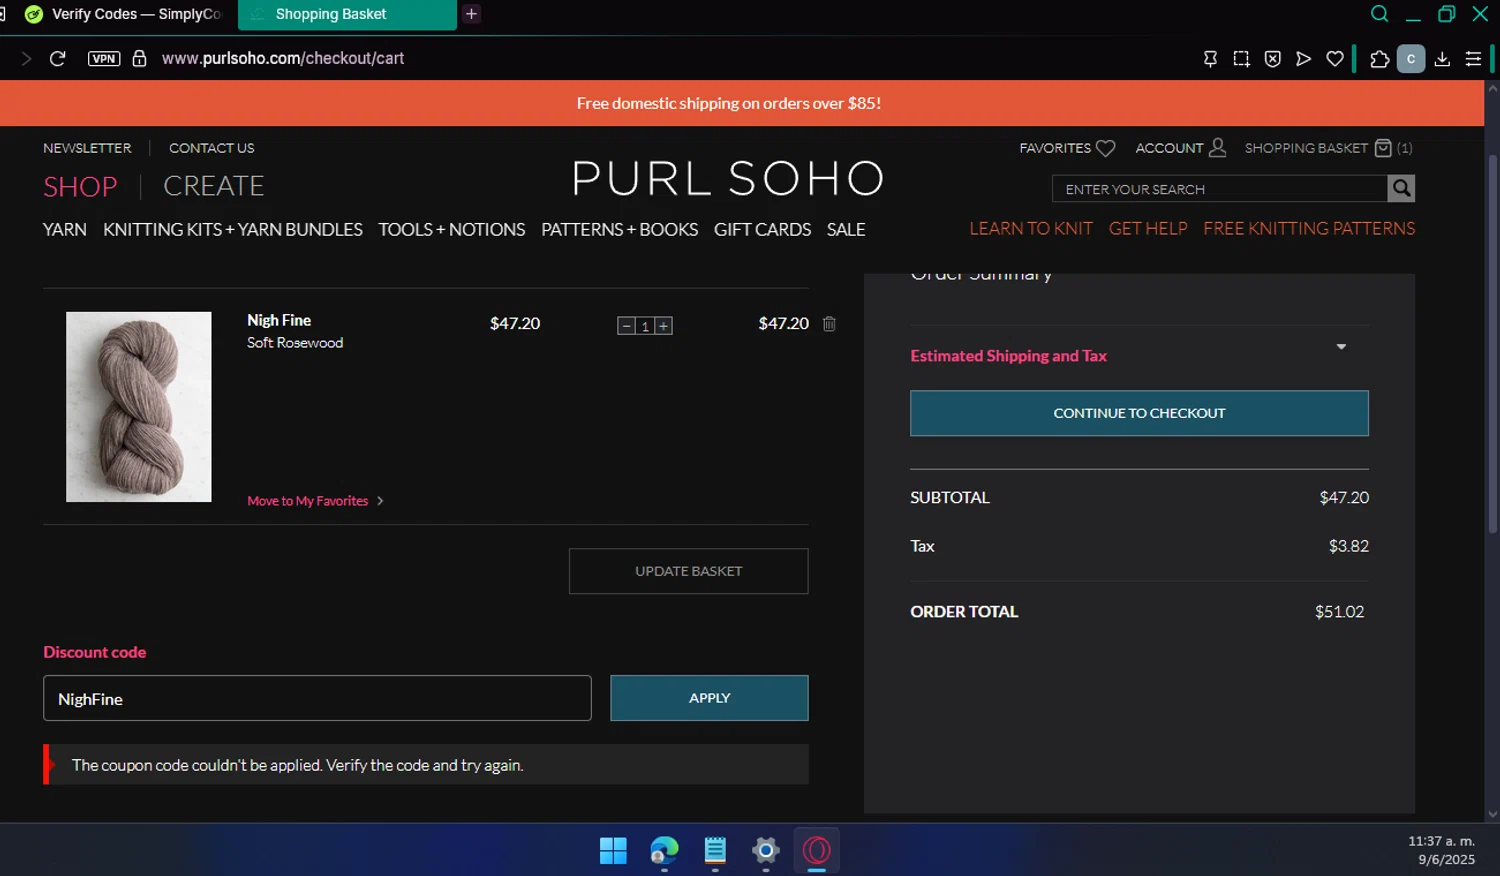
Task: Select the Shopping Basket browser tab
Action: pos(347,14)
